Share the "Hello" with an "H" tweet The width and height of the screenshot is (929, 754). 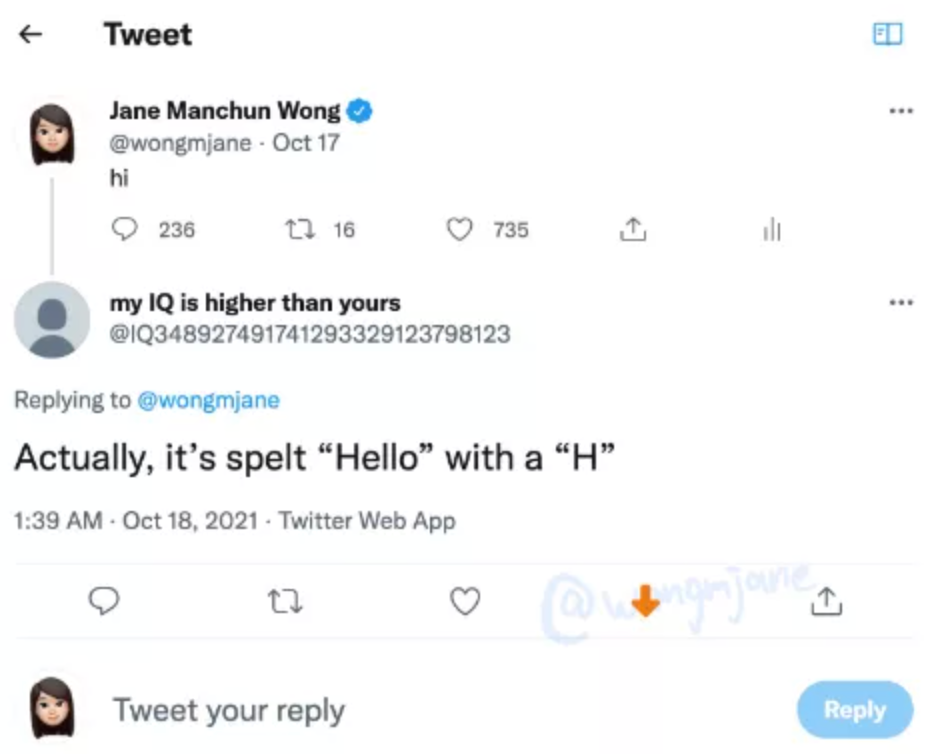click(828, 600)
